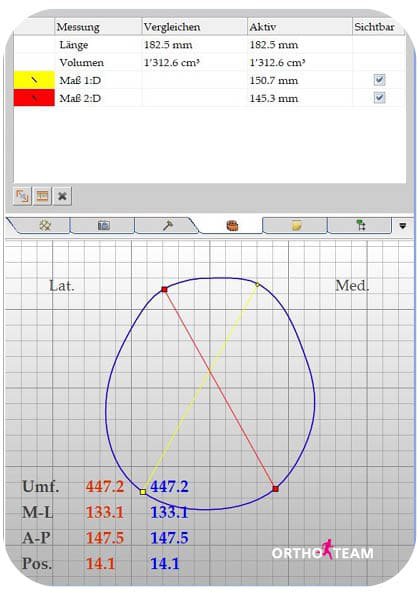Click Vergleichen volume value 1'312.6 cm³
The image size is (420, 595).
click(x=172, y=63)
